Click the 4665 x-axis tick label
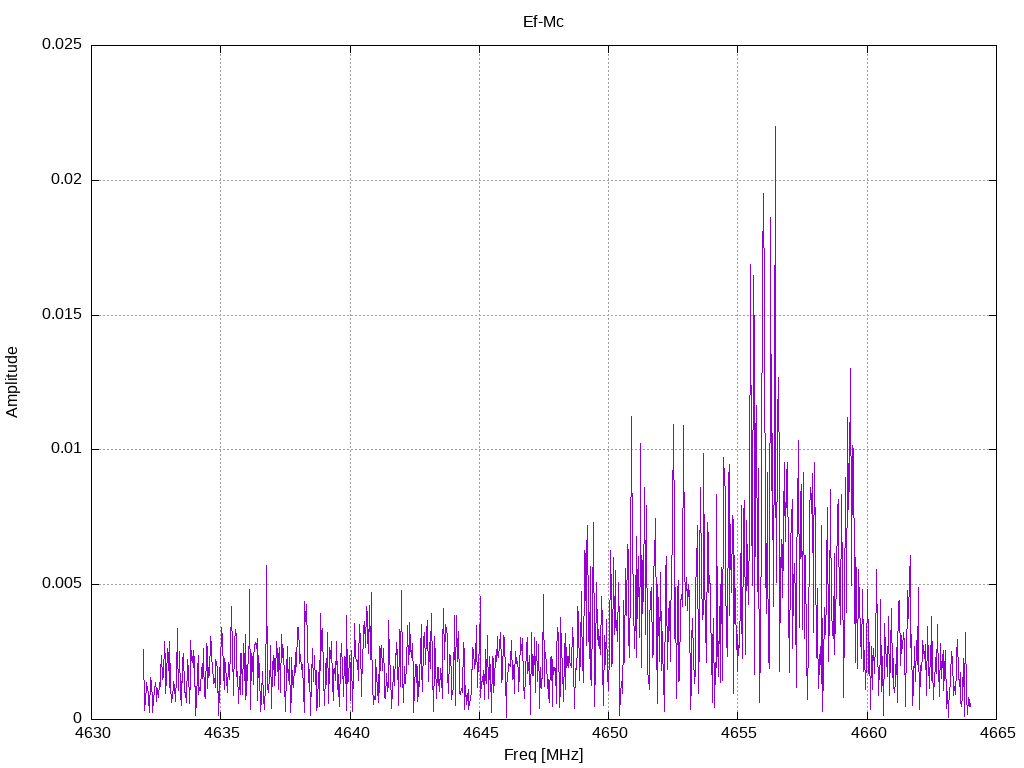 coord(996,733)
